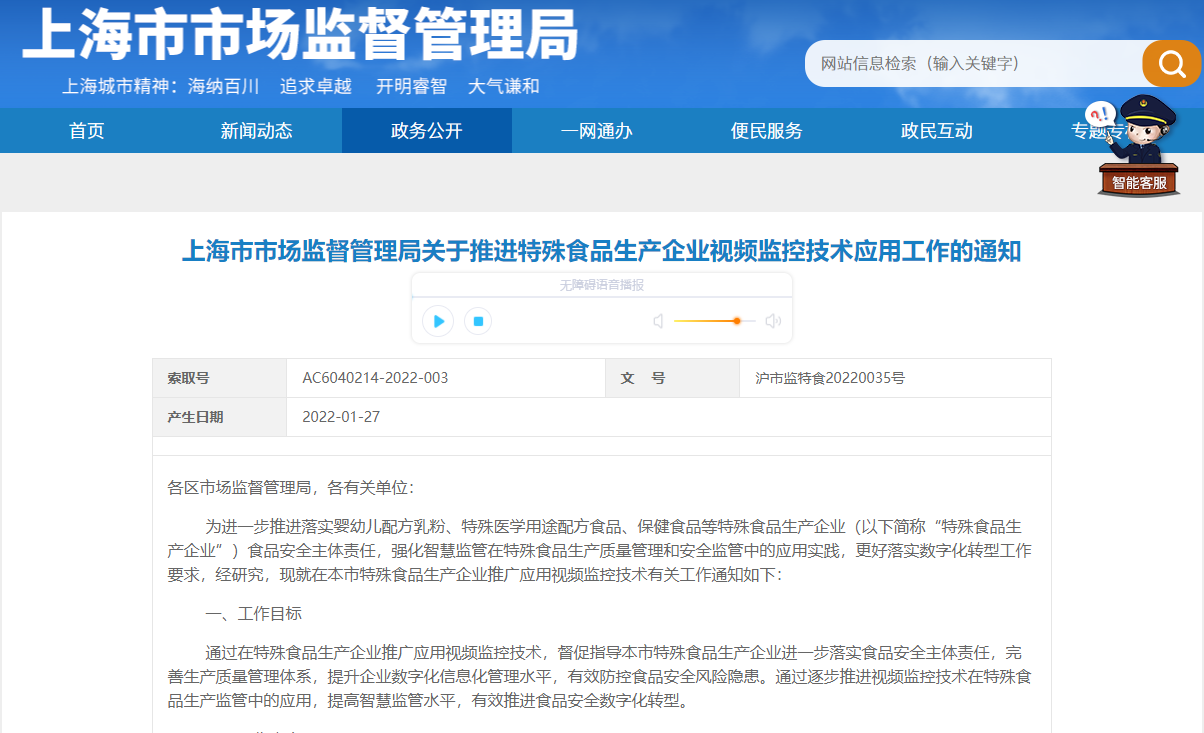Click the low volume speaker icon

coord(658,321)
